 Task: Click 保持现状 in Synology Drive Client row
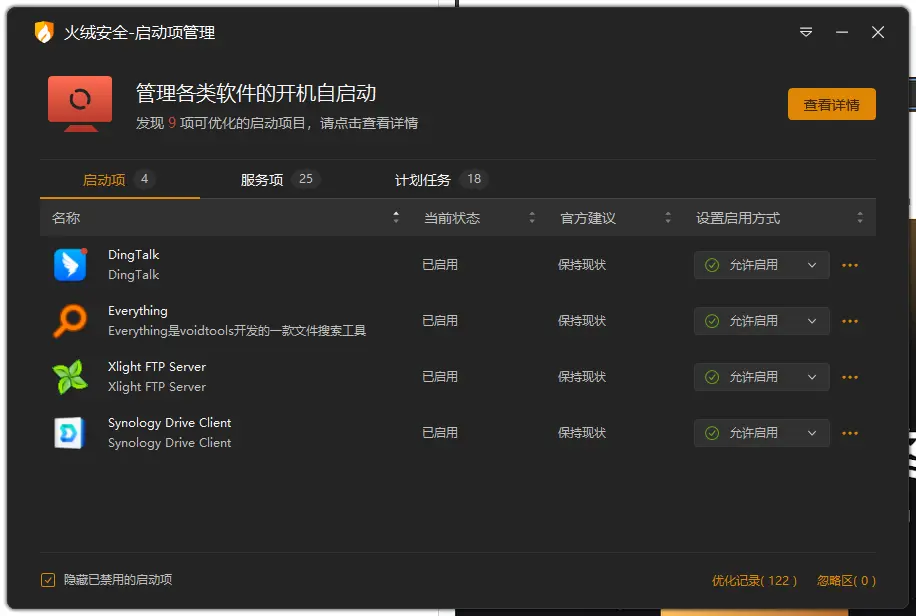[x=582, y=433]
